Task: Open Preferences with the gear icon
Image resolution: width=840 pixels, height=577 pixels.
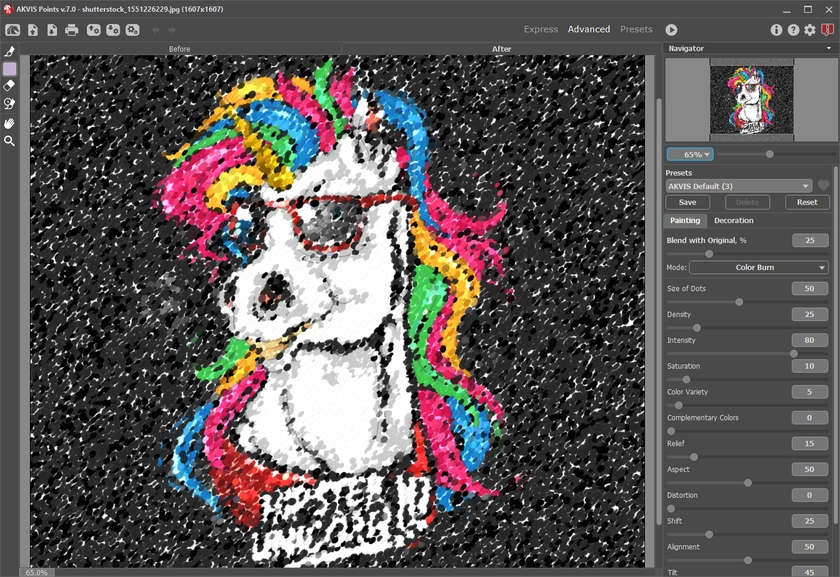Action: [x=810, y=30]
